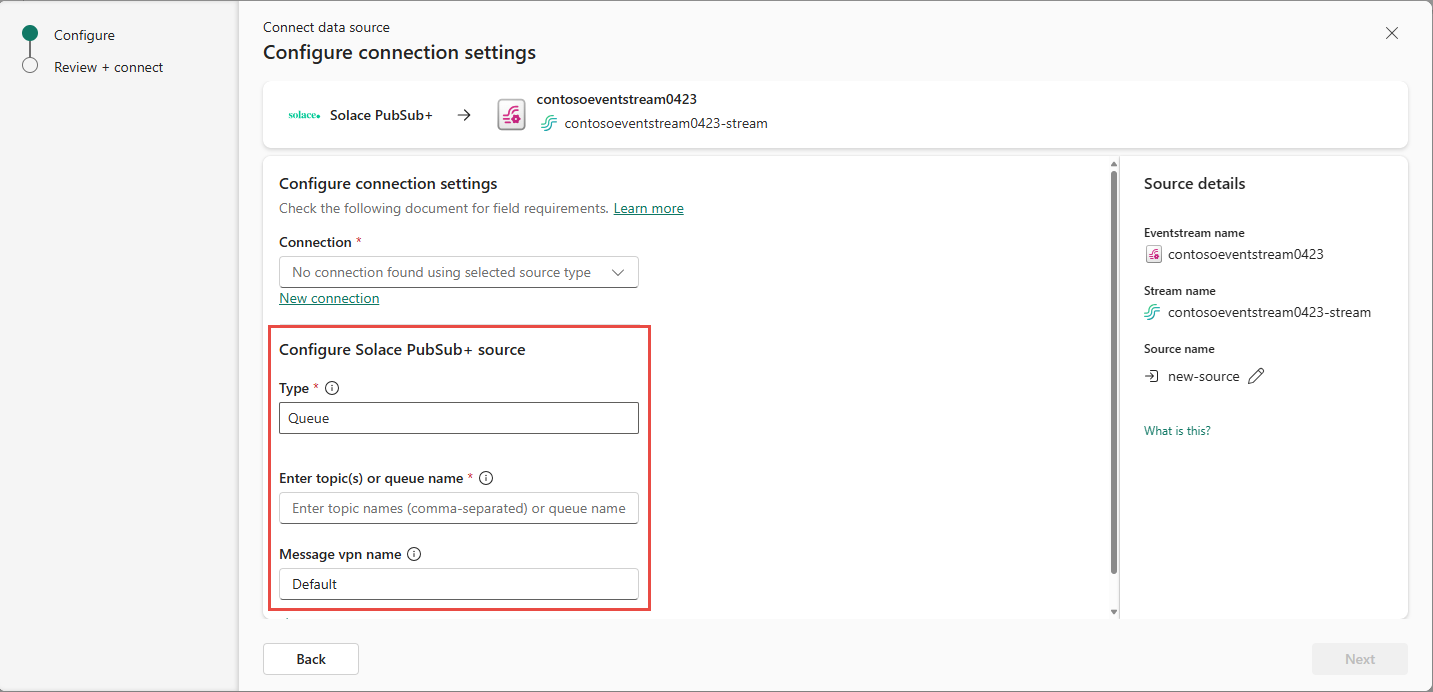The image size is (1433, 692).
Task: Click the Solace PubSub+ logo
Action: click(x=304, y=115)
